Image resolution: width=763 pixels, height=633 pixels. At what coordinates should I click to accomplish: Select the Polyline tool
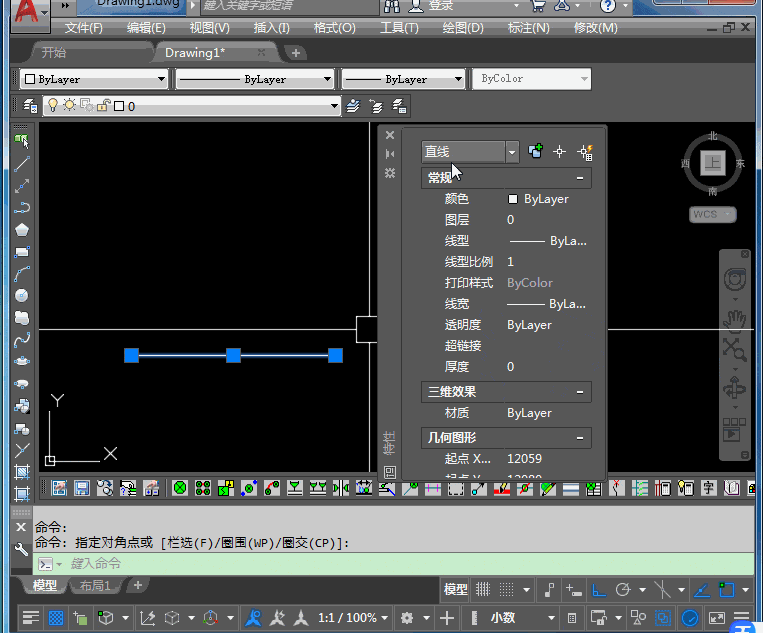pos(22,208)
